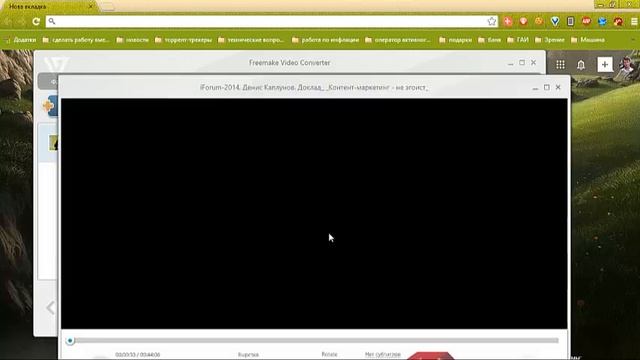Click the browser back arrow

(x=8, y=21)
